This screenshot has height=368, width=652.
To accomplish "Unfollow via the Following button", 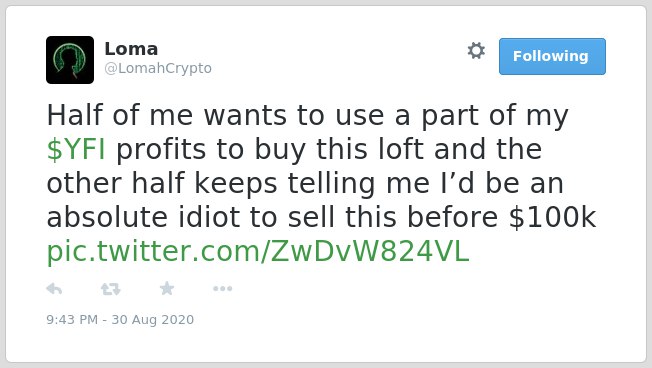I will tap(552, 57).
